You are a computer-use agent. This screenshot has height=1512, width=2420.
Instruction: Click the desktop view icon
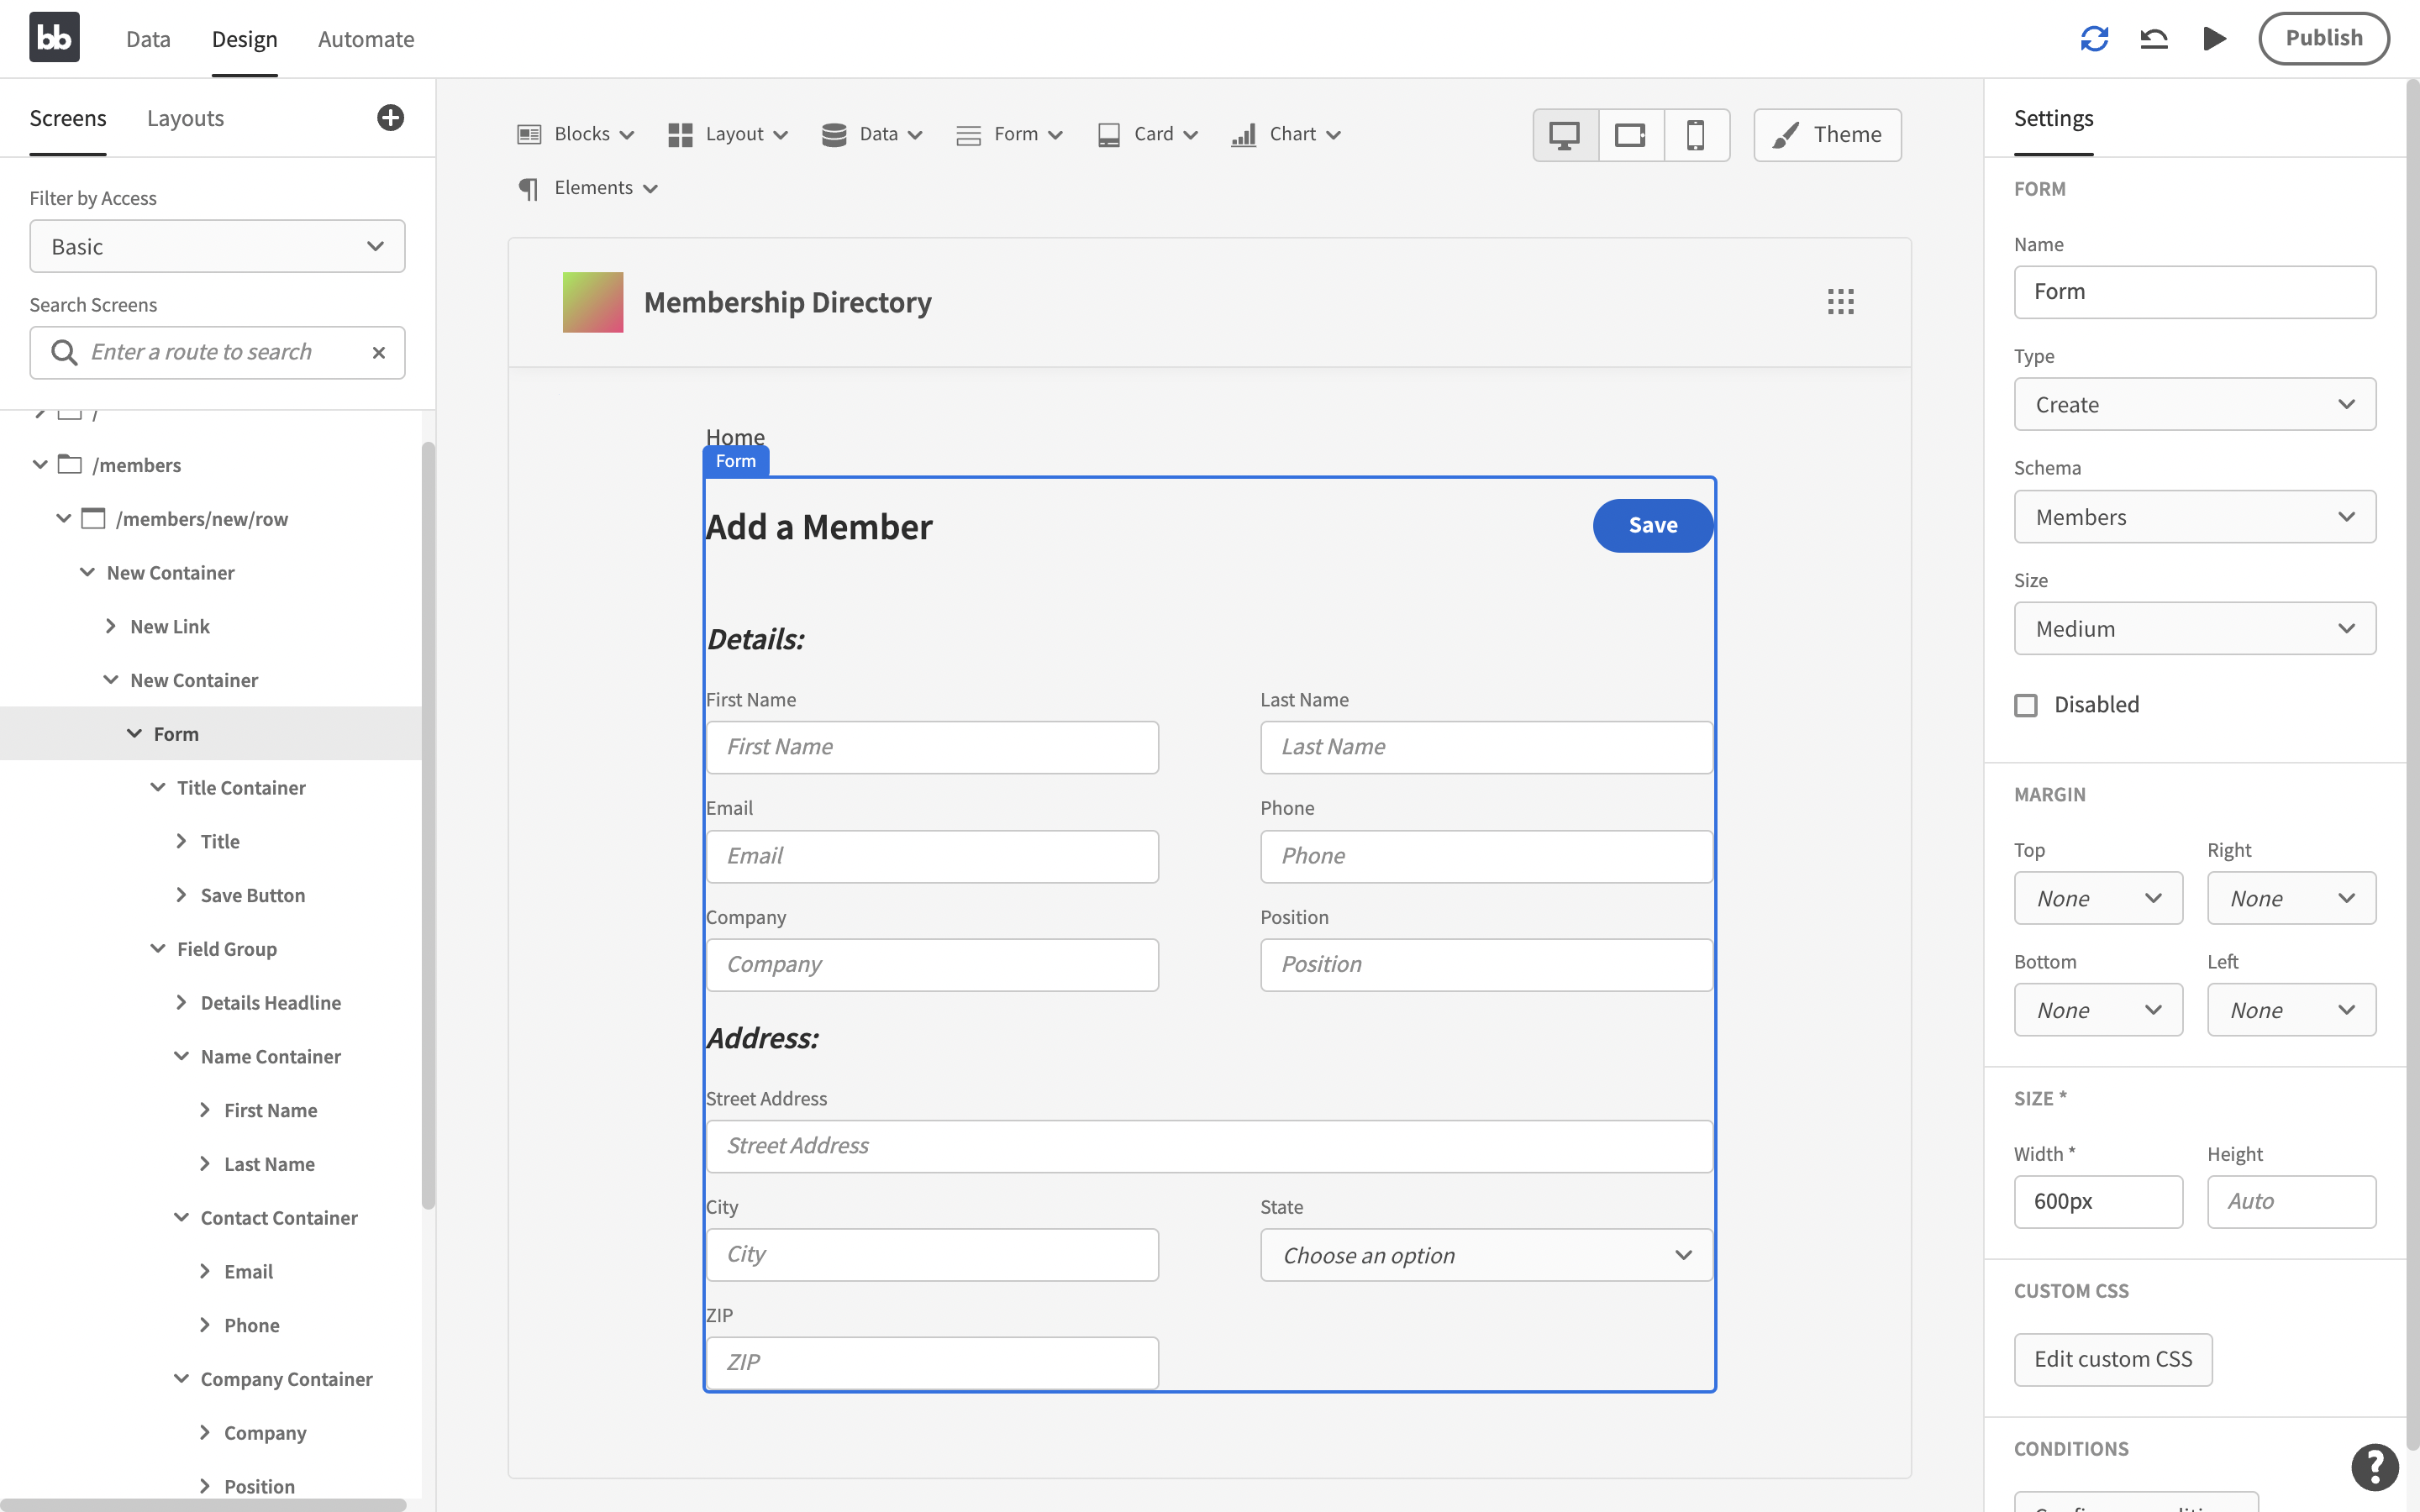[x=1565, y=134]
